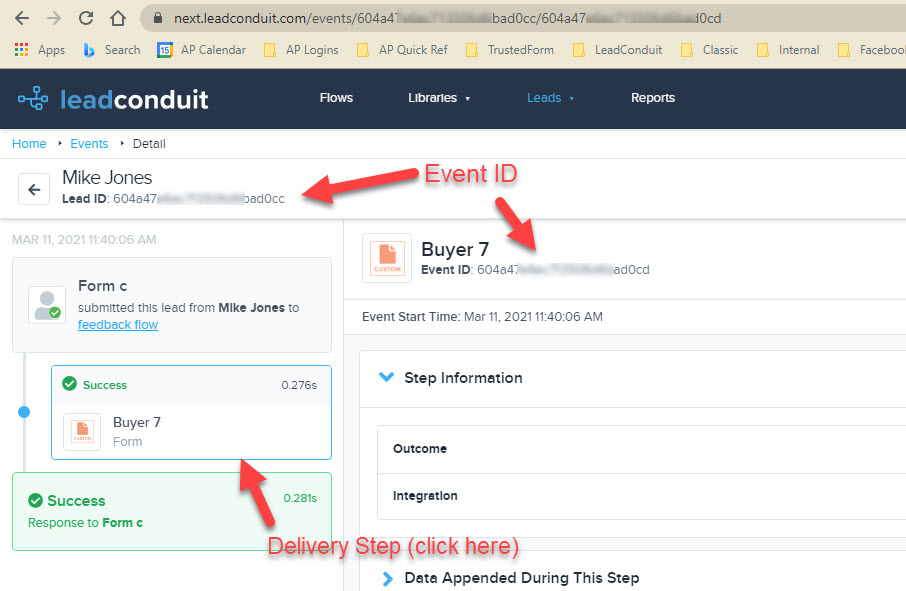Click the 0.281s response time value
This screenshot has width=906, height=591.
(x=300, y=498)
